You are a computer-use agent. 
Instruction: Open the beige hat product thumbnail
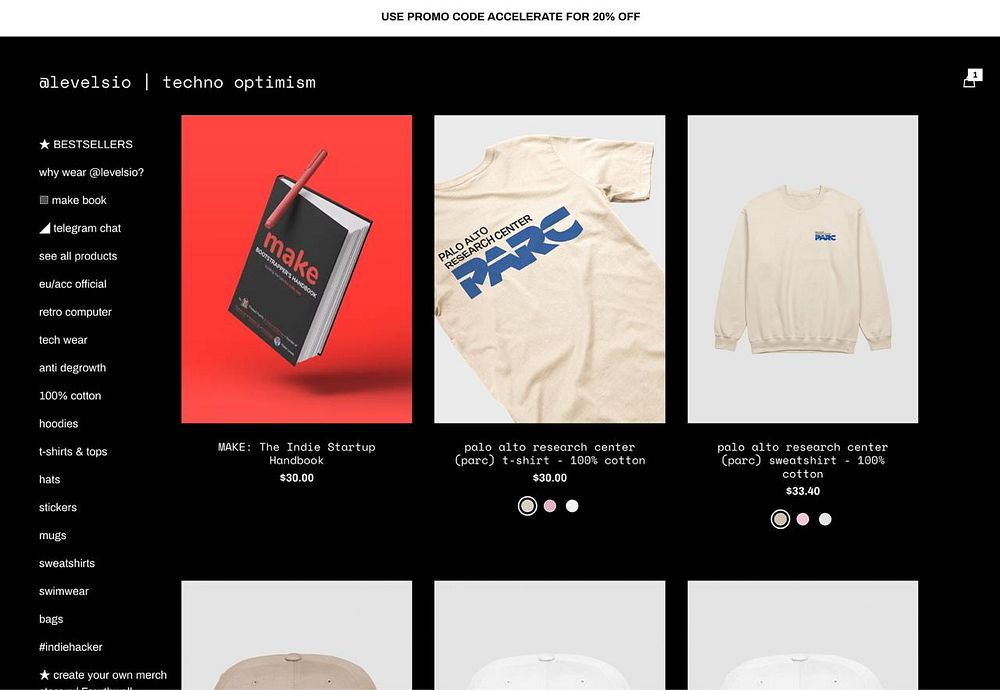(297, 635)
